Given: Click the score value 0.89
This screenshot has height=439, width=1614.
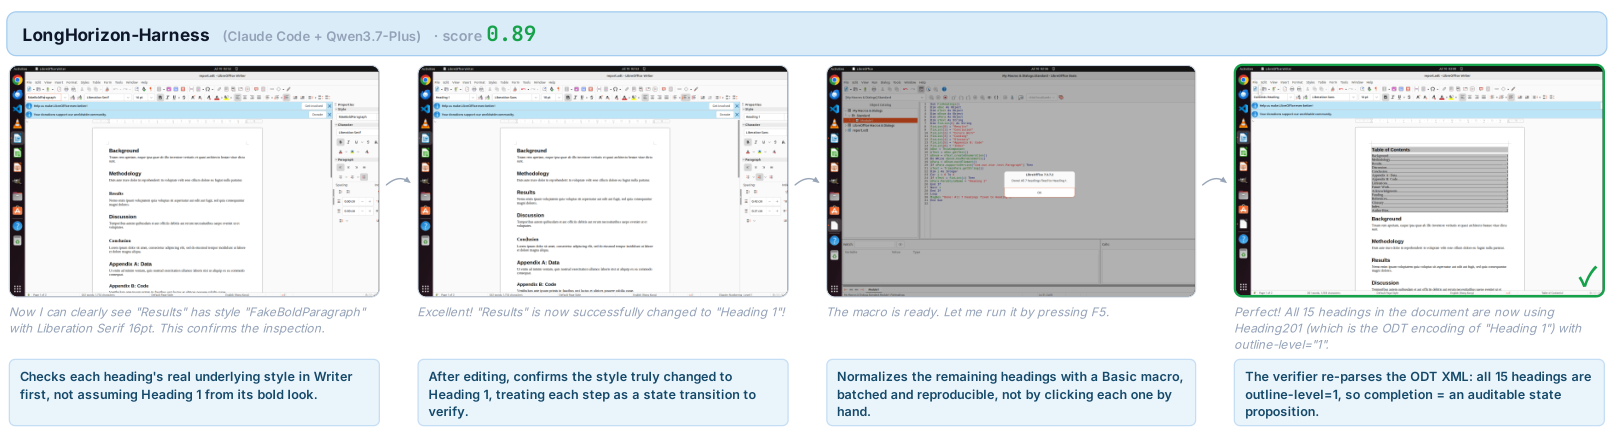Looking at the screenshot, I should [511, 34].
